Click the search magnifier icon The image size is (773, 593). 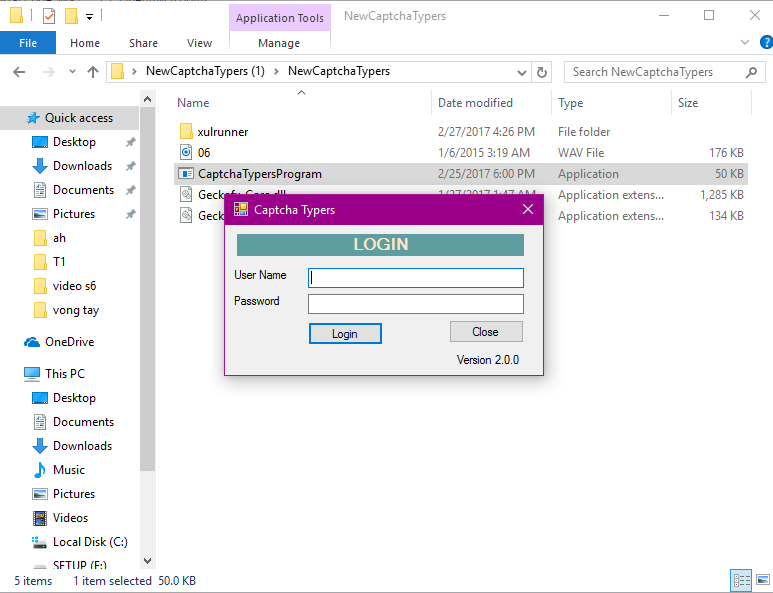pos(751,72)
